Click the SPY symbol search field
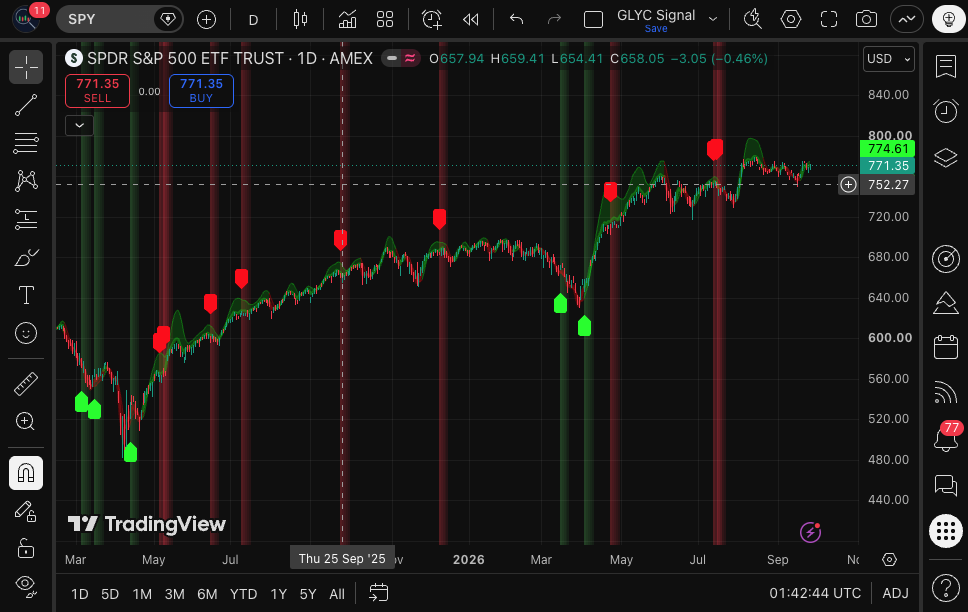This screenshot has width=968, height=612. tap(105, 20)
